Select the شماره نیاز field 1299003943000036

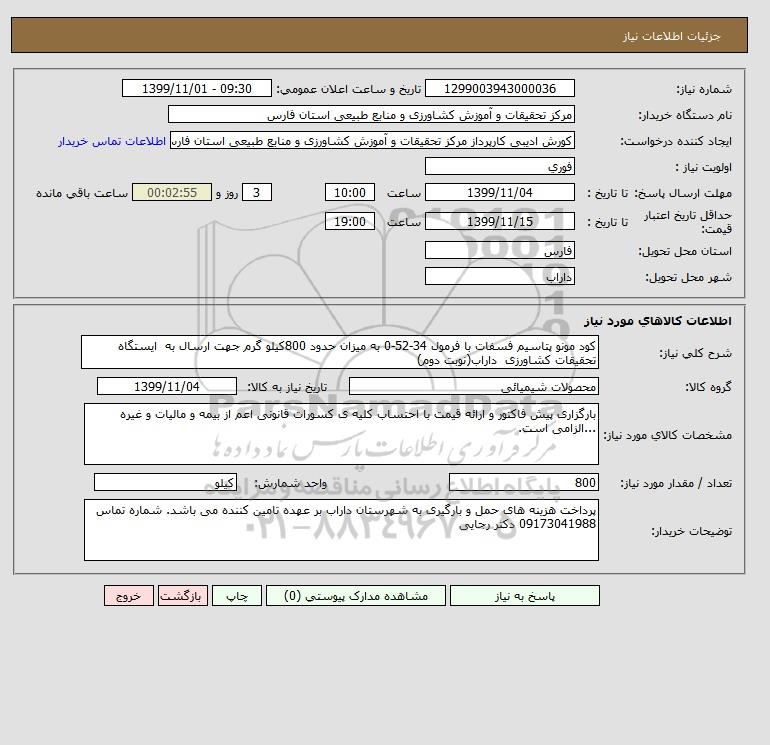pyautogui.click(x=499, y=88)
